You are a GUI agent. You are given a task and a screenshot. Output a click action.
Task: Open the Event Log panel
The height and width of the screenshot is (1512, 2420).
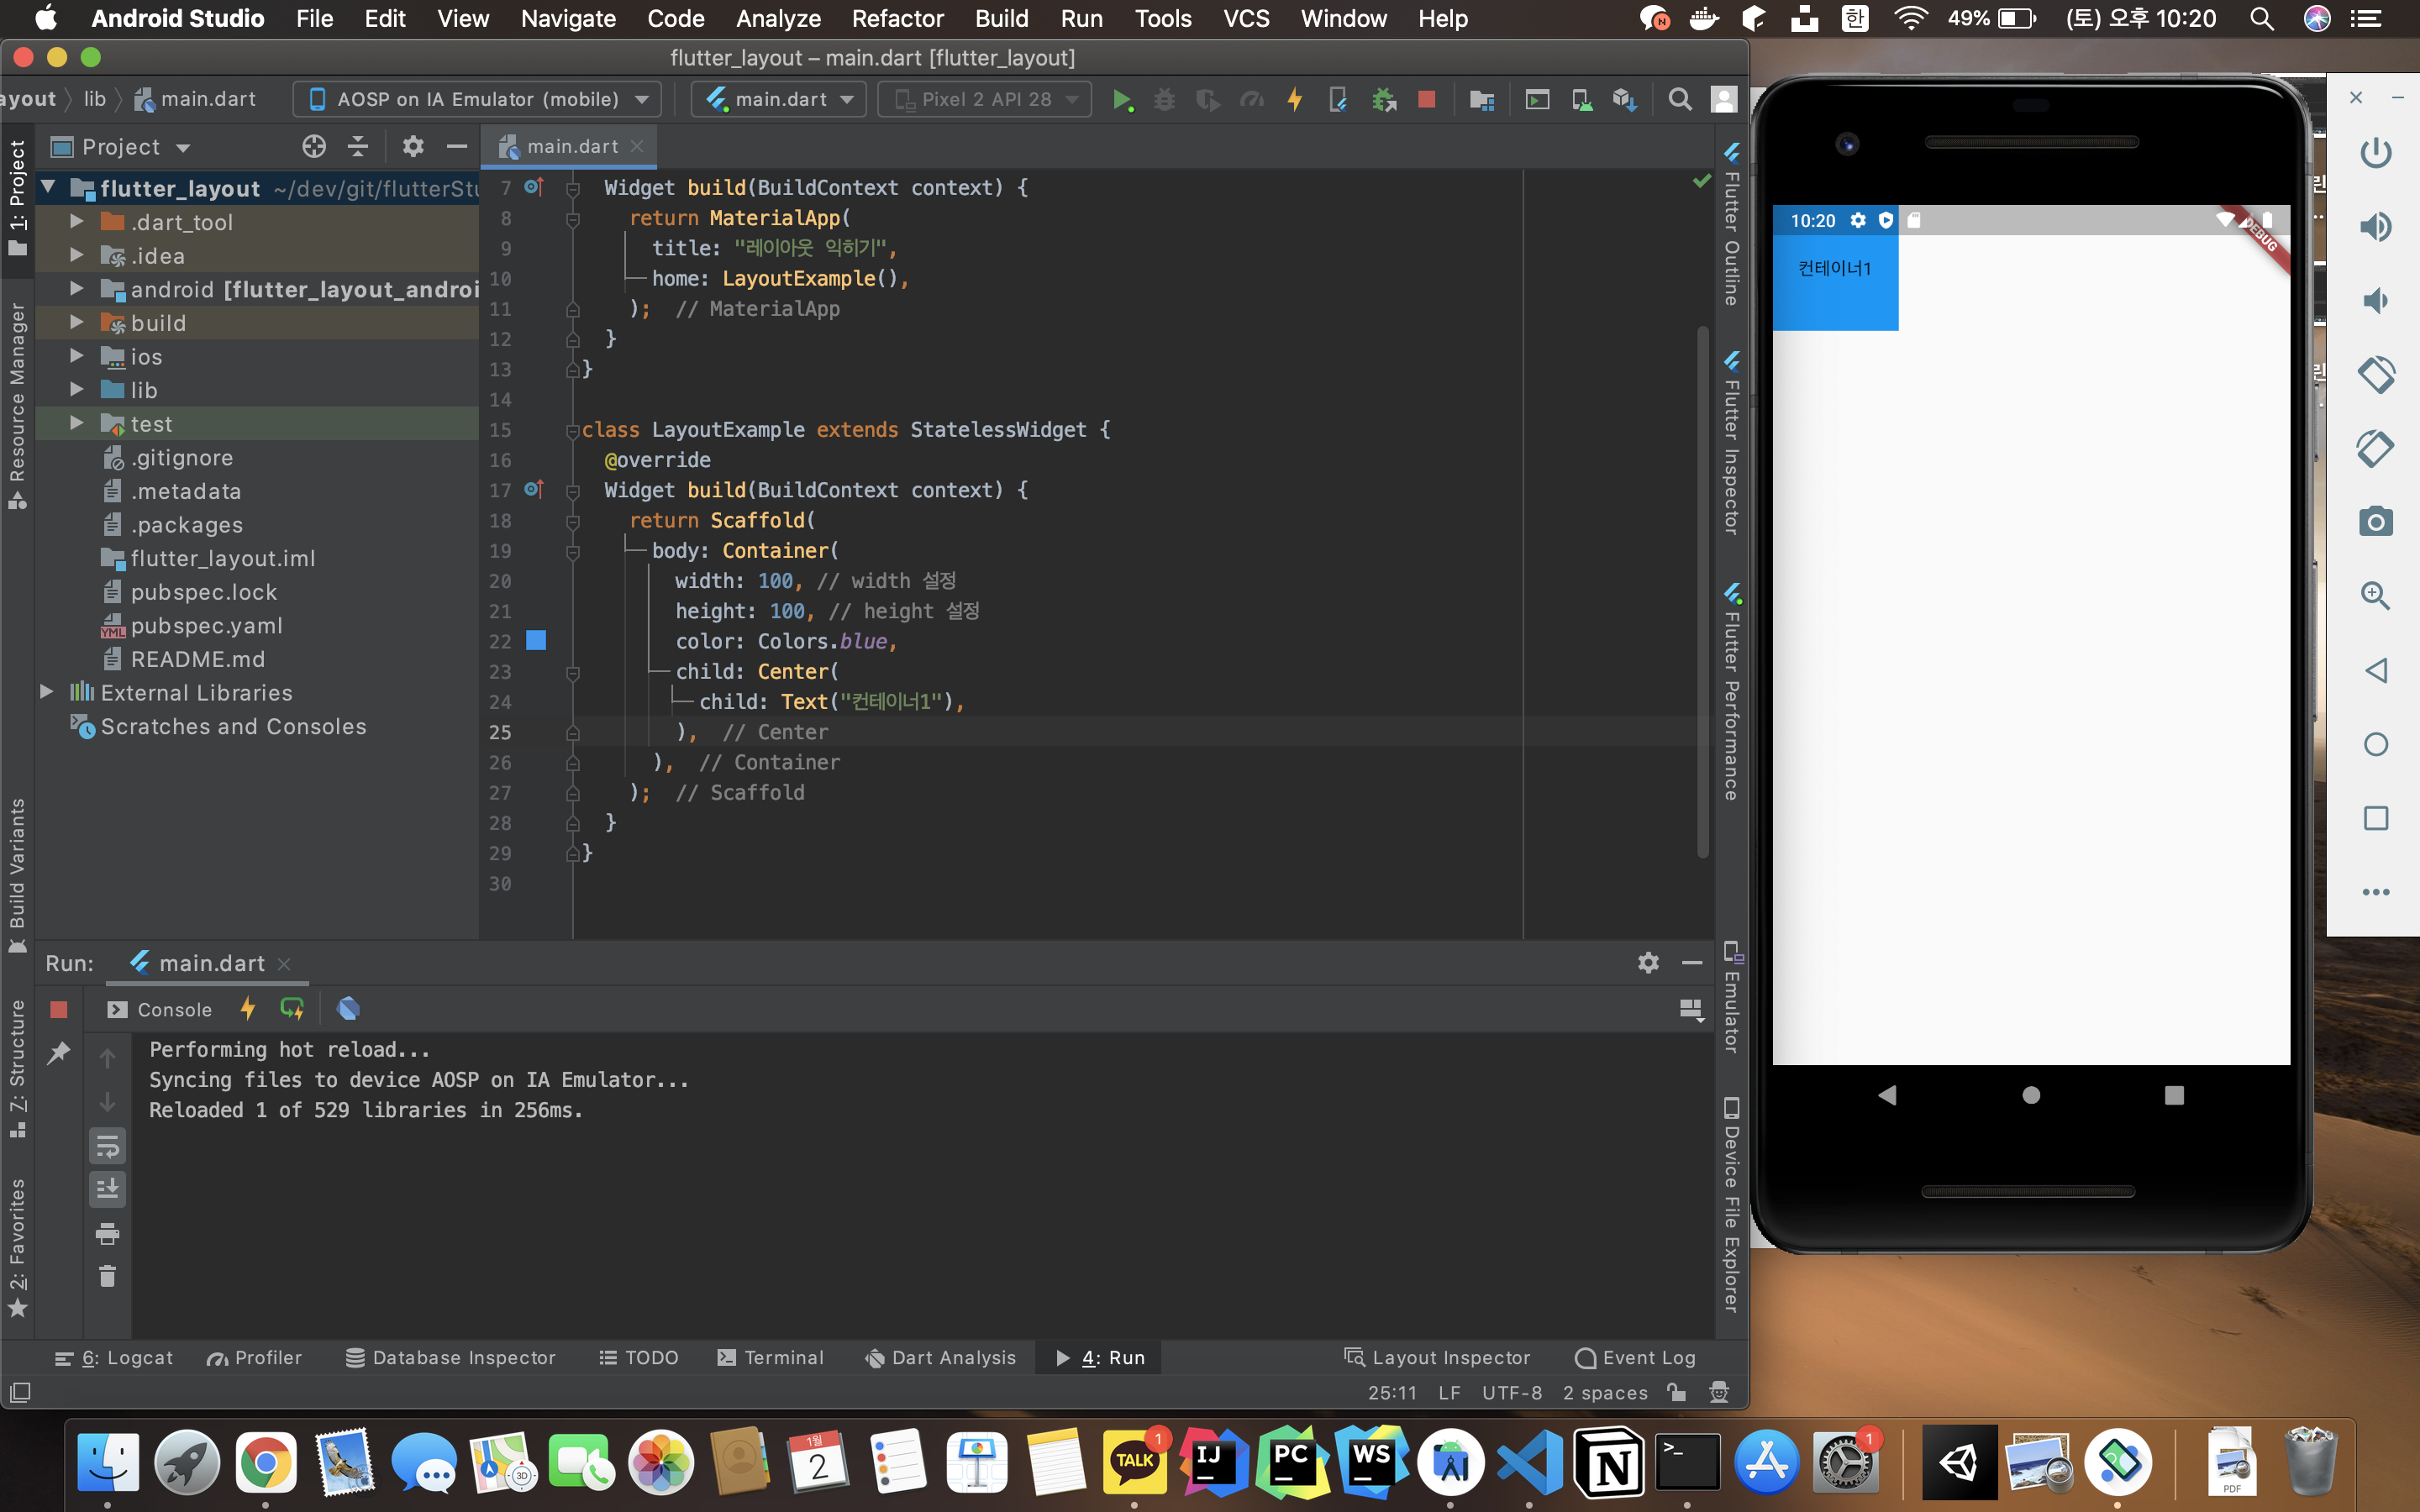1635,1357
